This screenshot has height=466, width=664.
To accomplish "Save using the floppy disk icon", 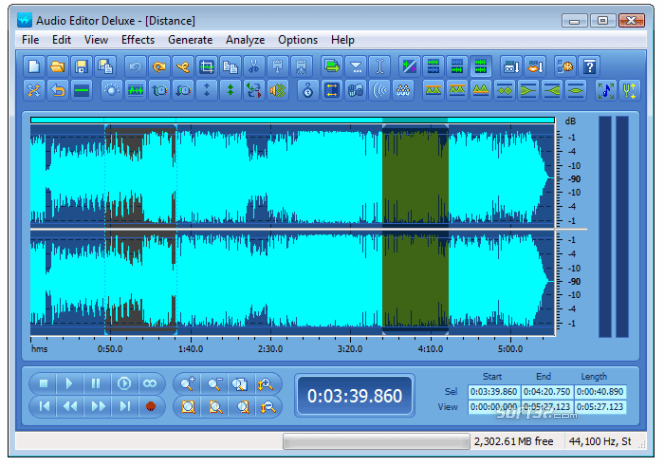I will click(81, 67).
